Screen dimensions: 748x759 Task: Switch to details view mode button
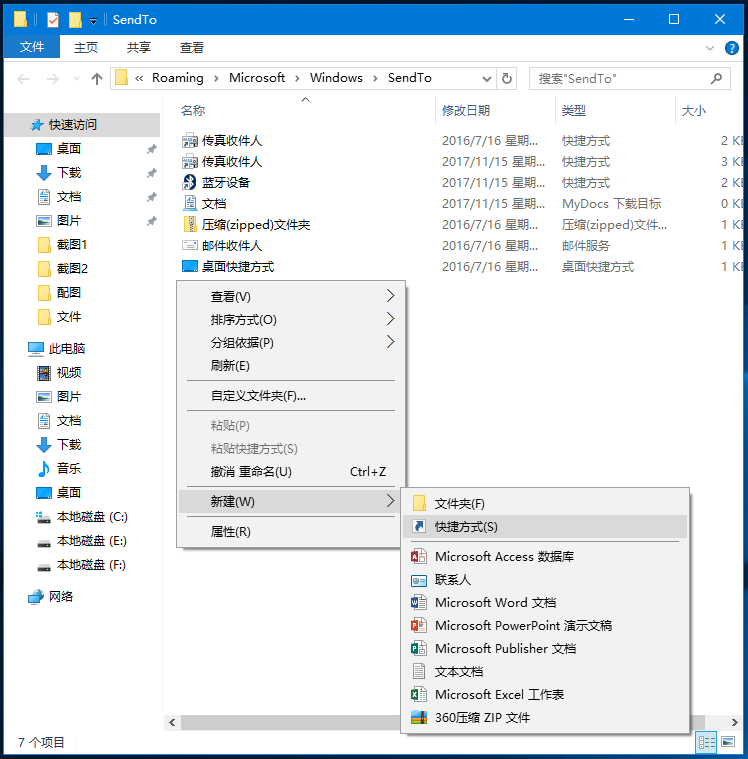tap(707, 742)
